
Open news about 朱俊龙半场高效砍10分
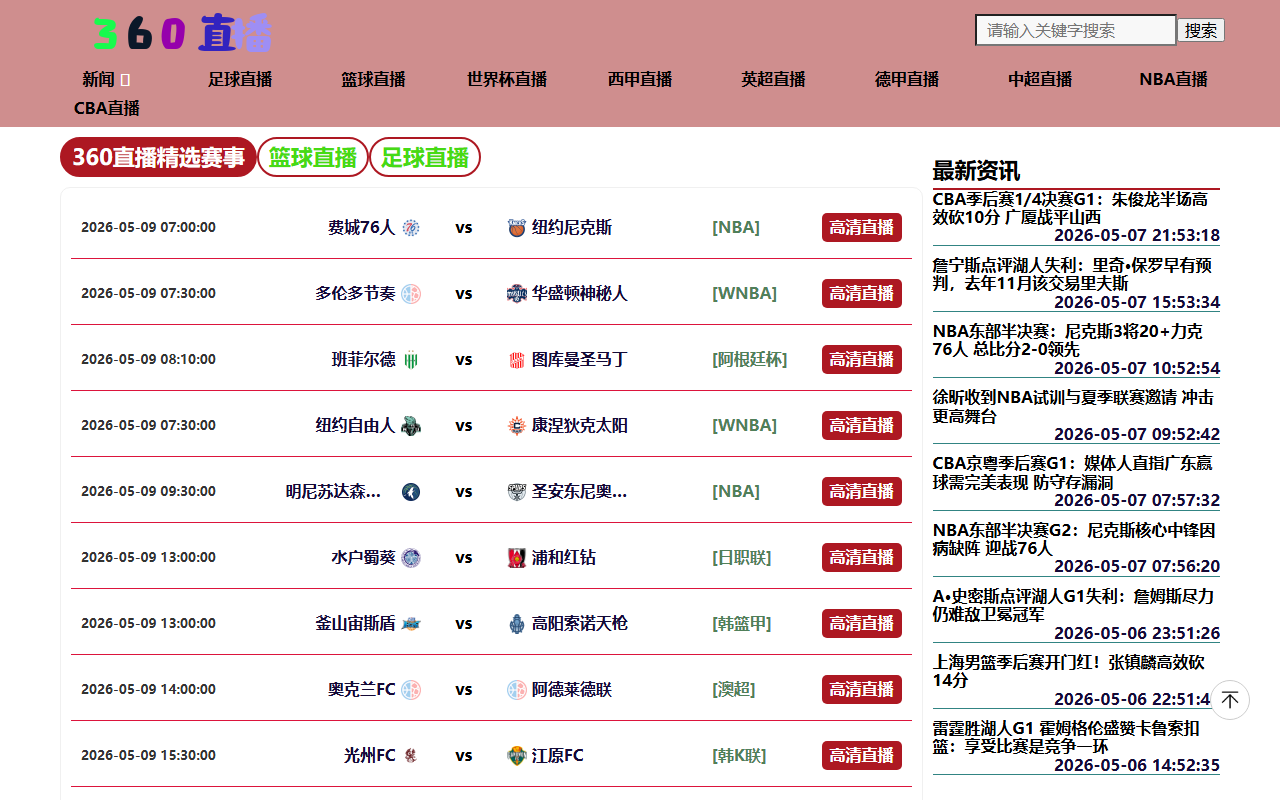coord(1070,208)
